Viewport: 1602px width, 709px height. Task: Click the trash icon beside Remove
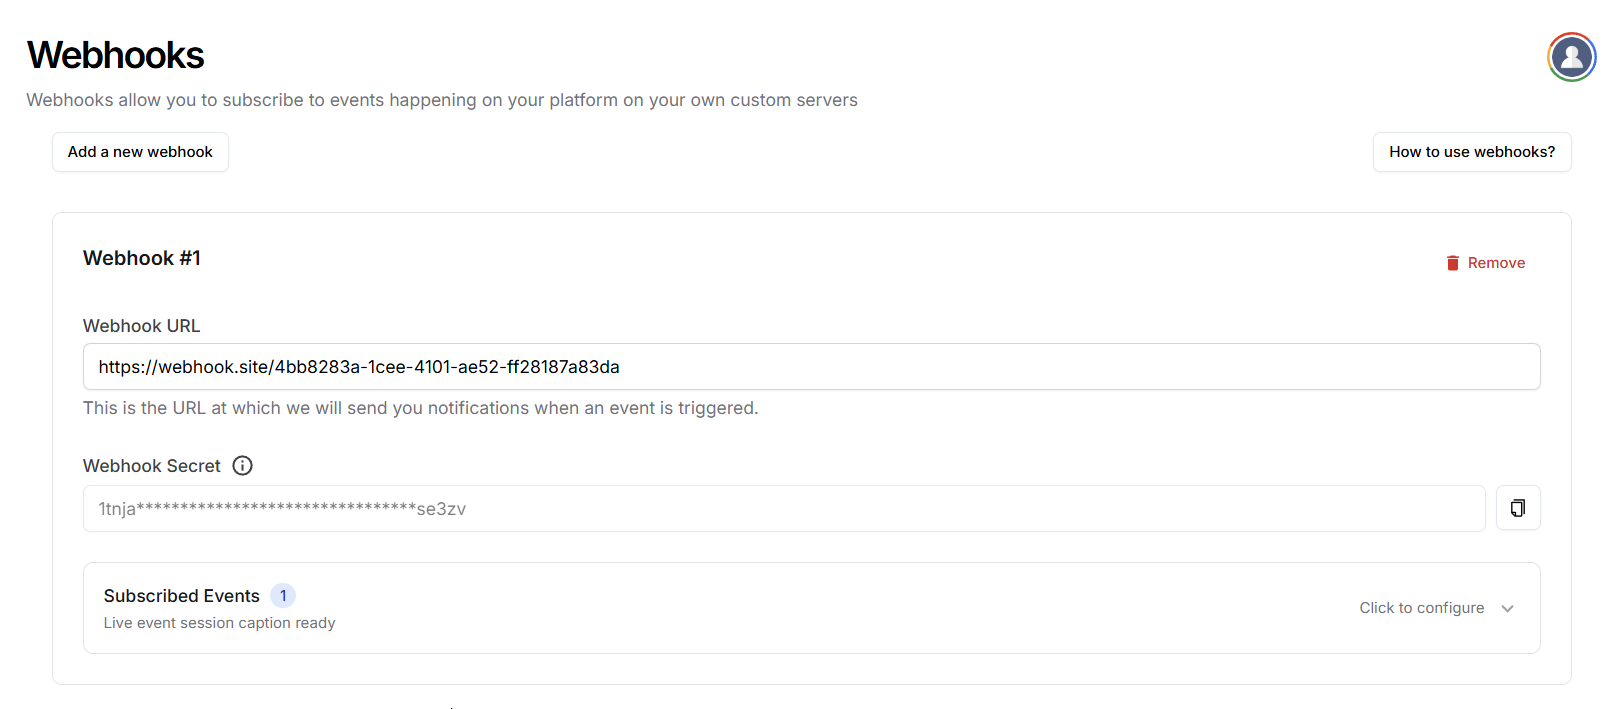(x=1452, y=262)
